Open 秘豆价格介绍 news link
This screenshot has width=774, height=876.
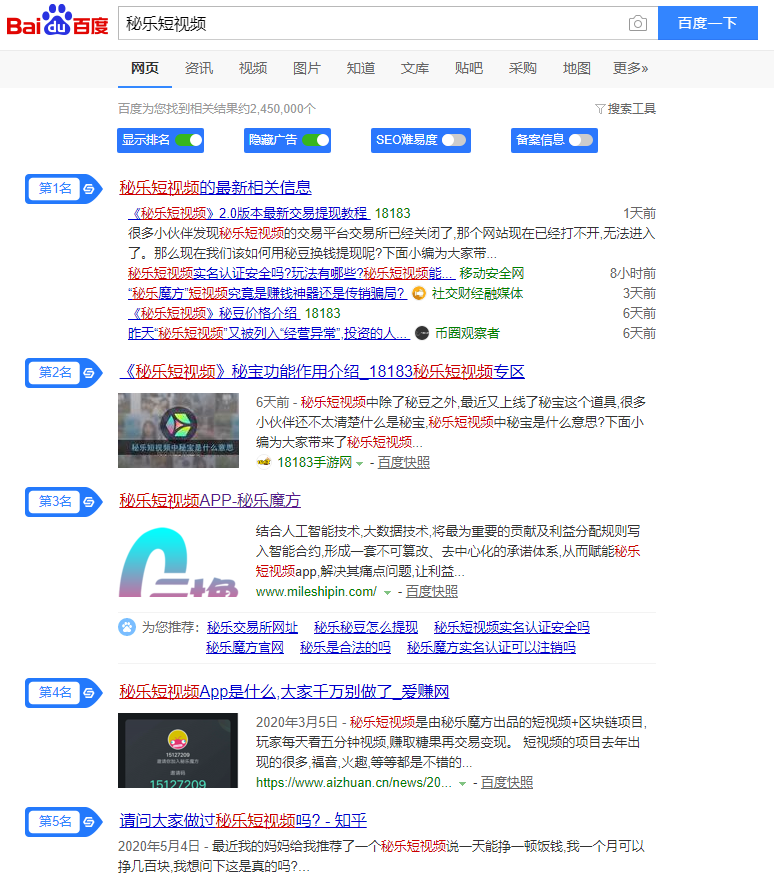214,313
